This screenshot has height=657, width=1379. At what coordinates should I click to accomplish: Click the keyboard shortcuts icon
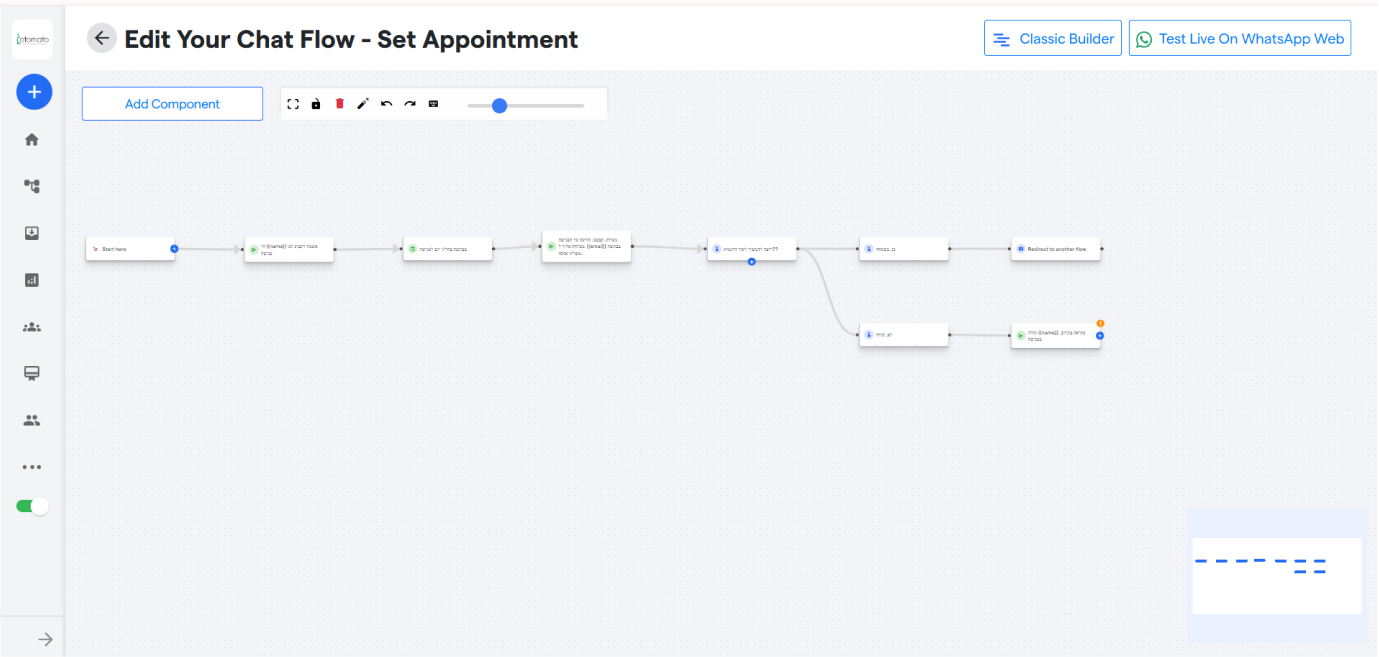[433, 104]
